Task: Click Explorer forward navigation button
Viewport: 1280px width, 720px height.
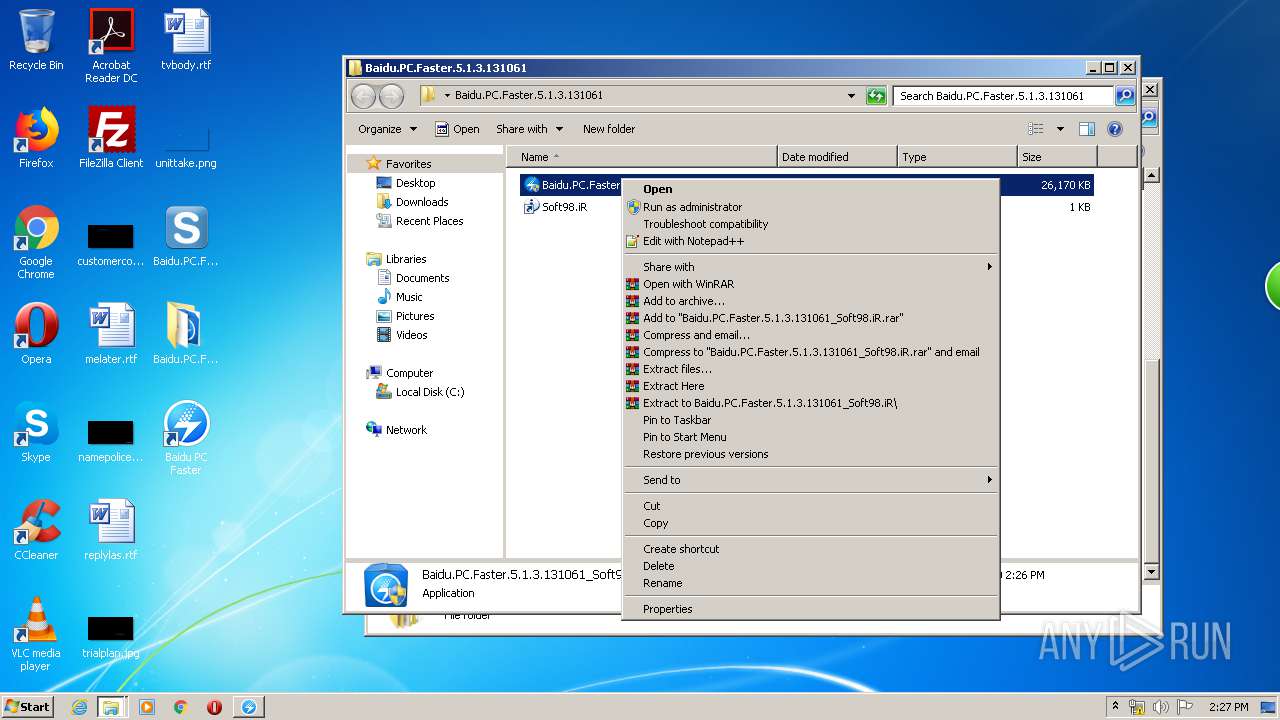Action: [x=391, y=96]
